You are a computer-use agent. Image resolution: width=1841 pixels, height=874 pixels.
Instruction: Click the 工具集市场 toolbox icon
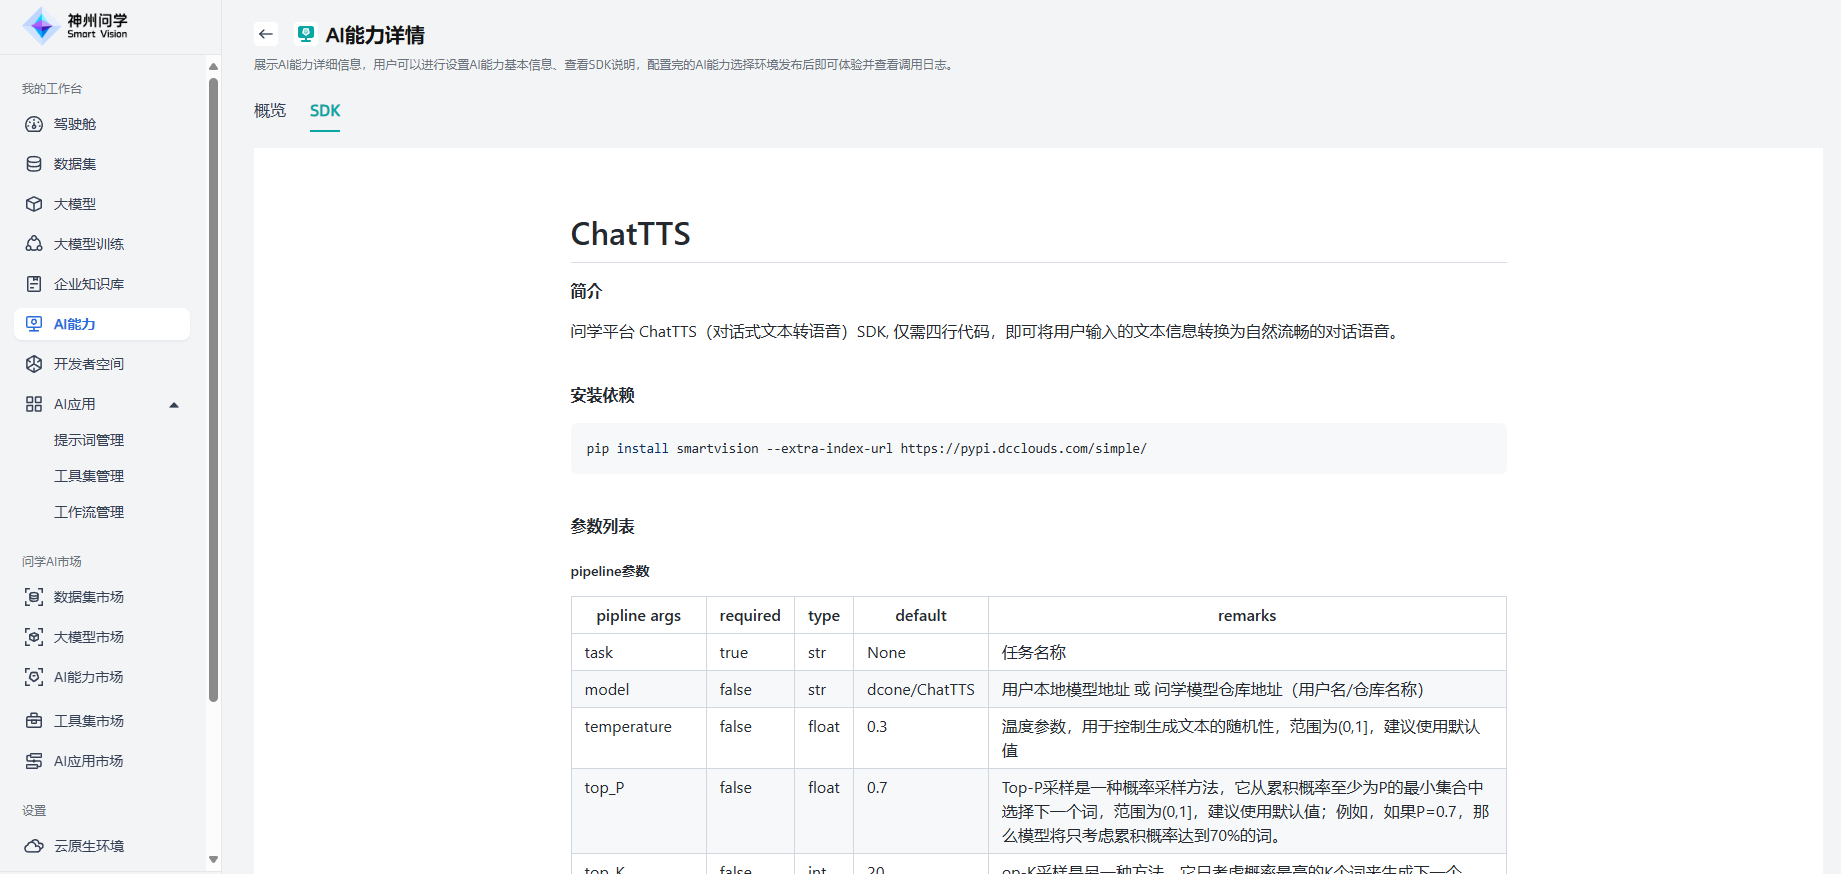click(34, 721)
